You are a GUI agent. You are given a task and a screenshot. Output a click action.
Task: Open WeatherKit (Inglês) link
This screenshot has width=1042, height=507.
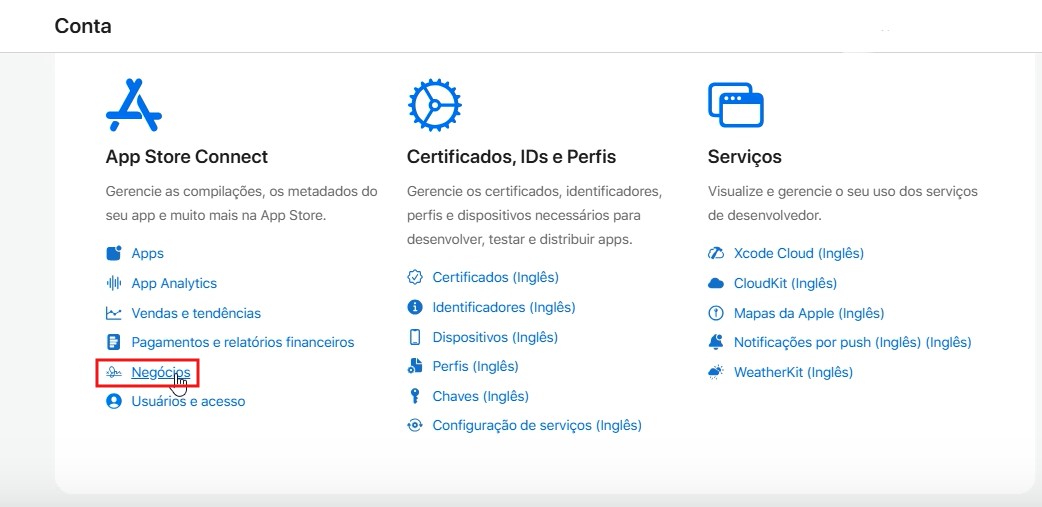(793, 372)
